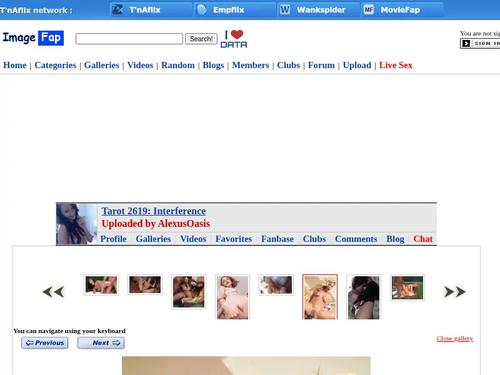The width and height of the screenshot is (500, 375).
Task: Click into the search text field
Action: tap(129, 39)
